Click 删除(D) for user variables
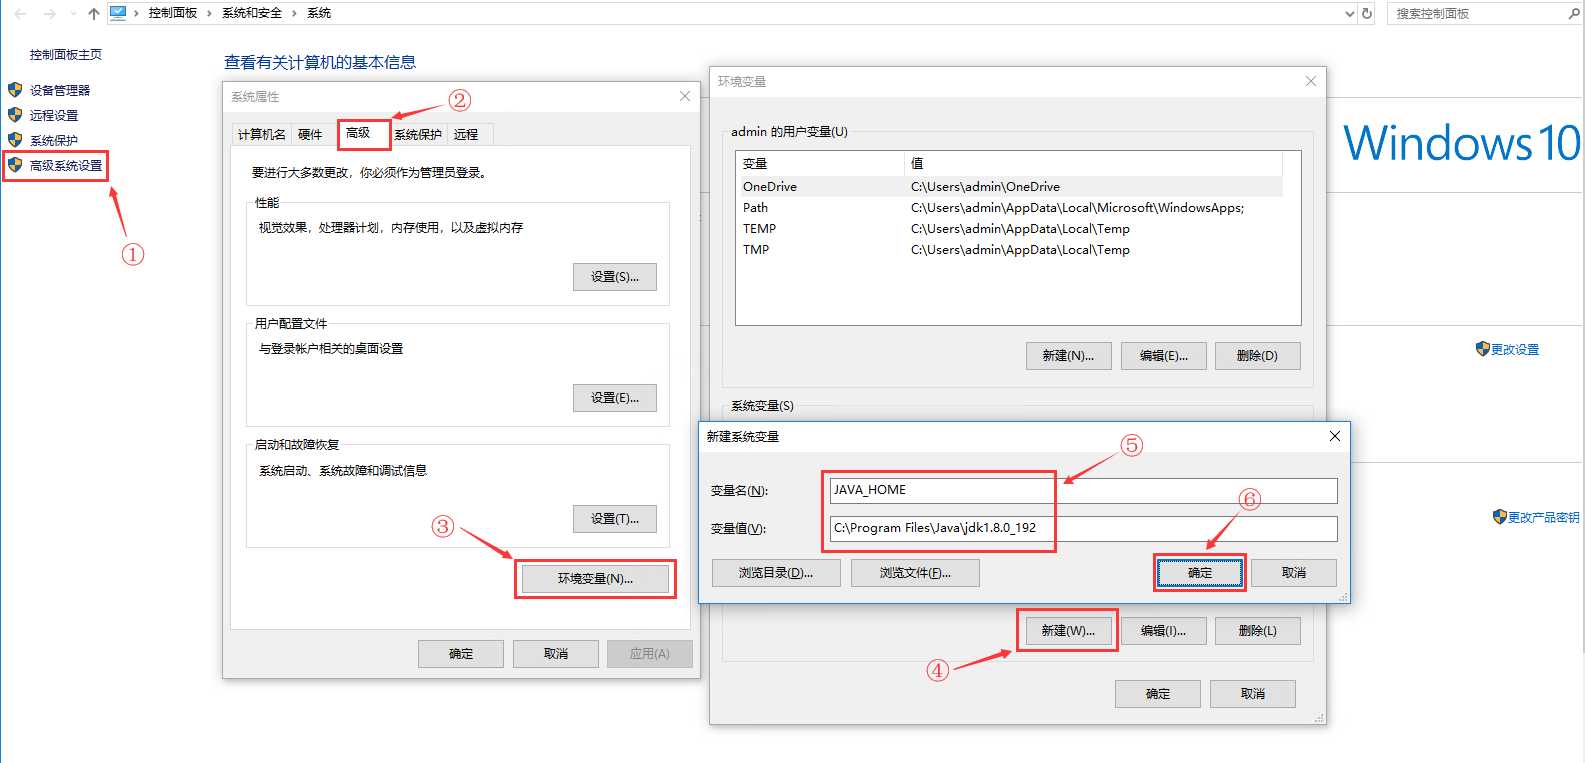This screenshot has width=1585, height=763. pyautogui.click(x=1258, y=356)
